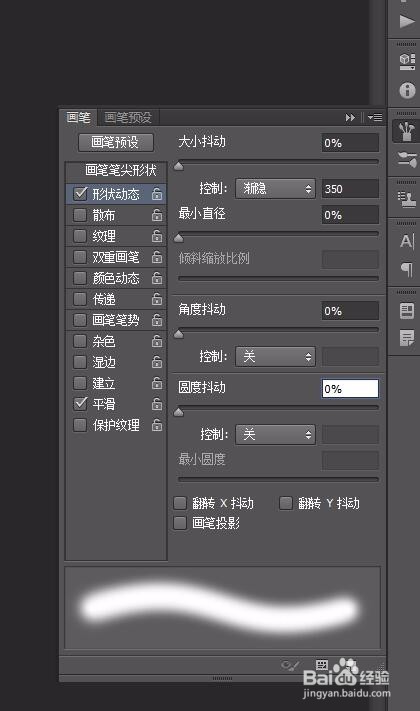Toggle the lock icon beside 传递
Image resolution: width=420 pixels, height=711 pixels.
157,299
